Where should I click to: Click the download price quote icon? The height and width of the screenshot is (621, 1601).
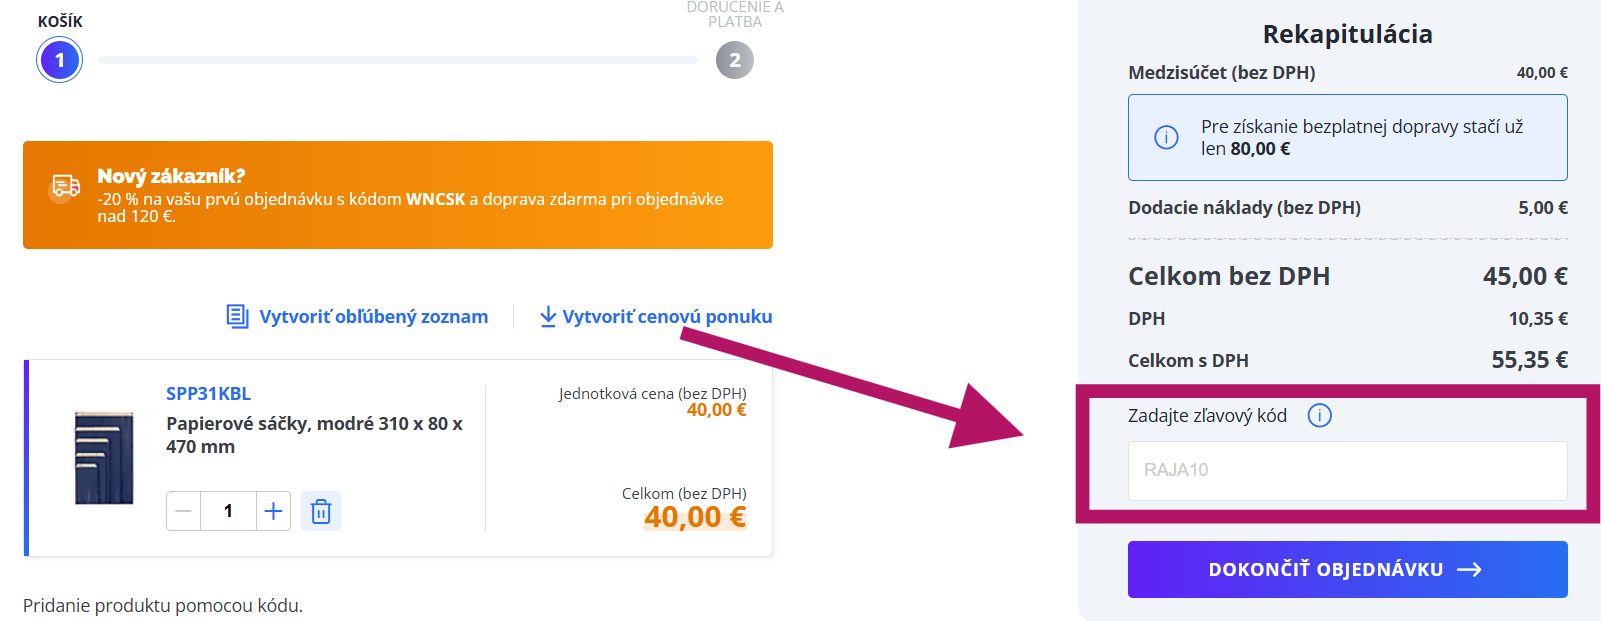548,316
